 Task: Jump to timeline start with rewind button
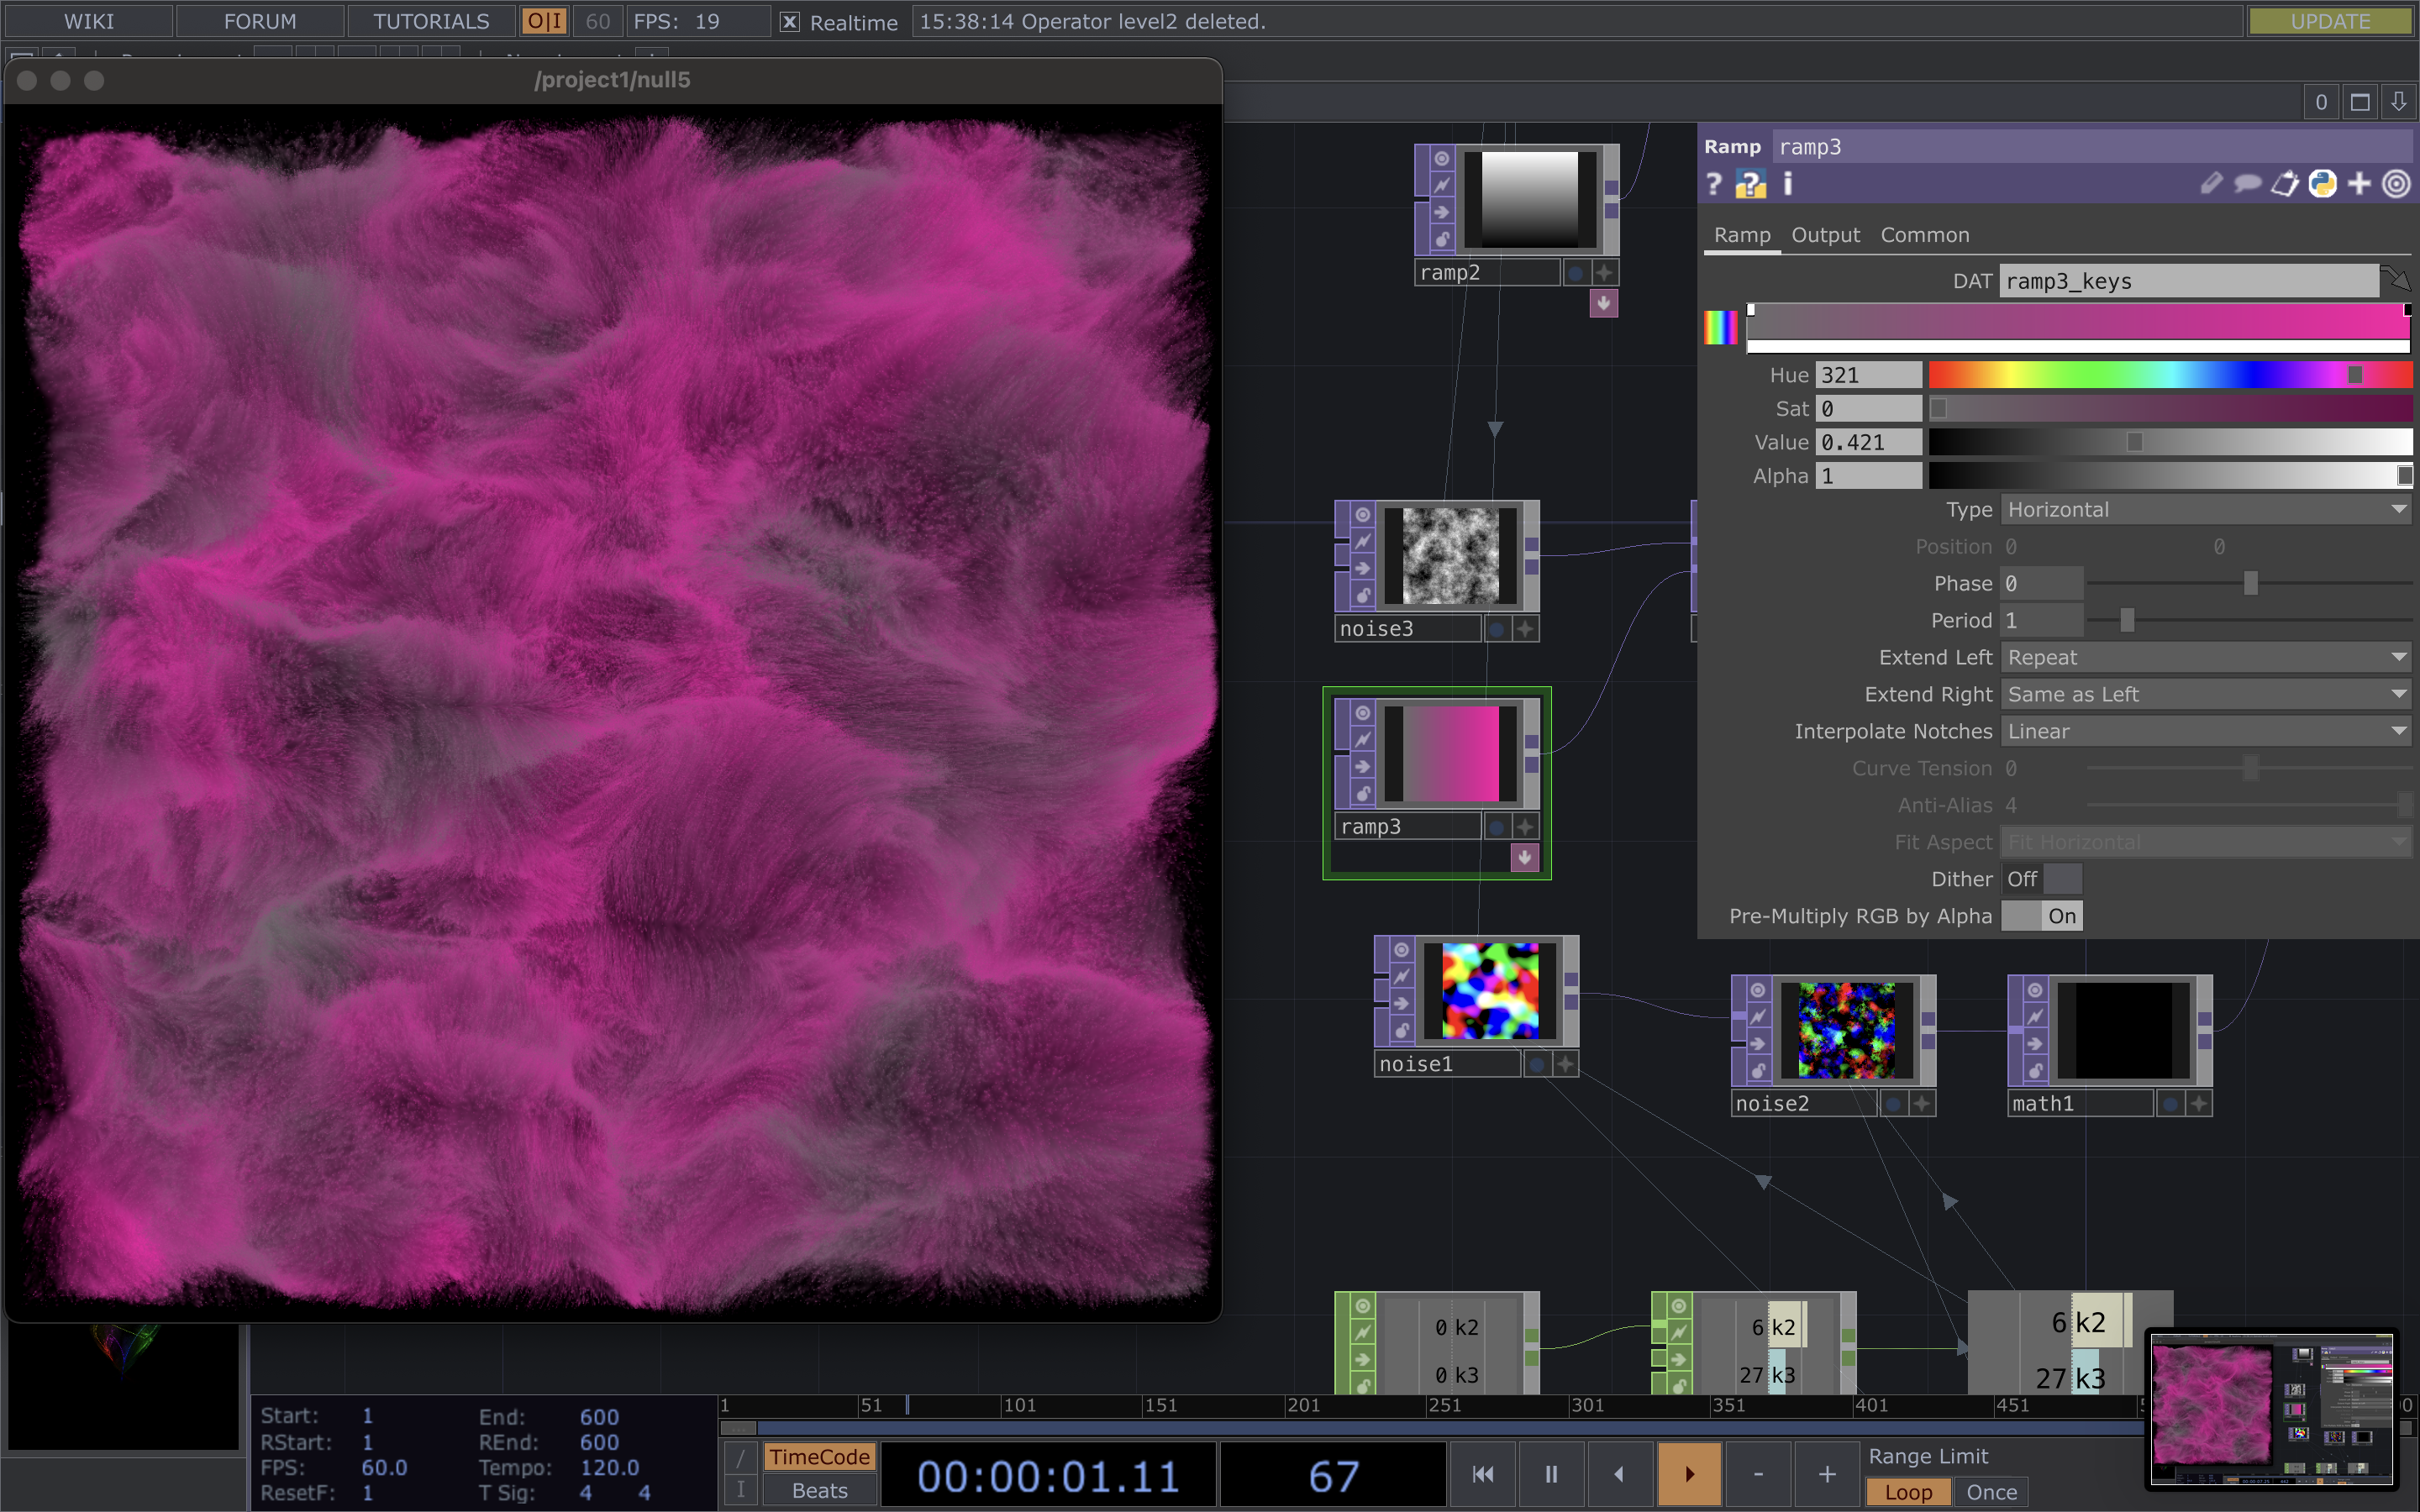point(1483,1474)
